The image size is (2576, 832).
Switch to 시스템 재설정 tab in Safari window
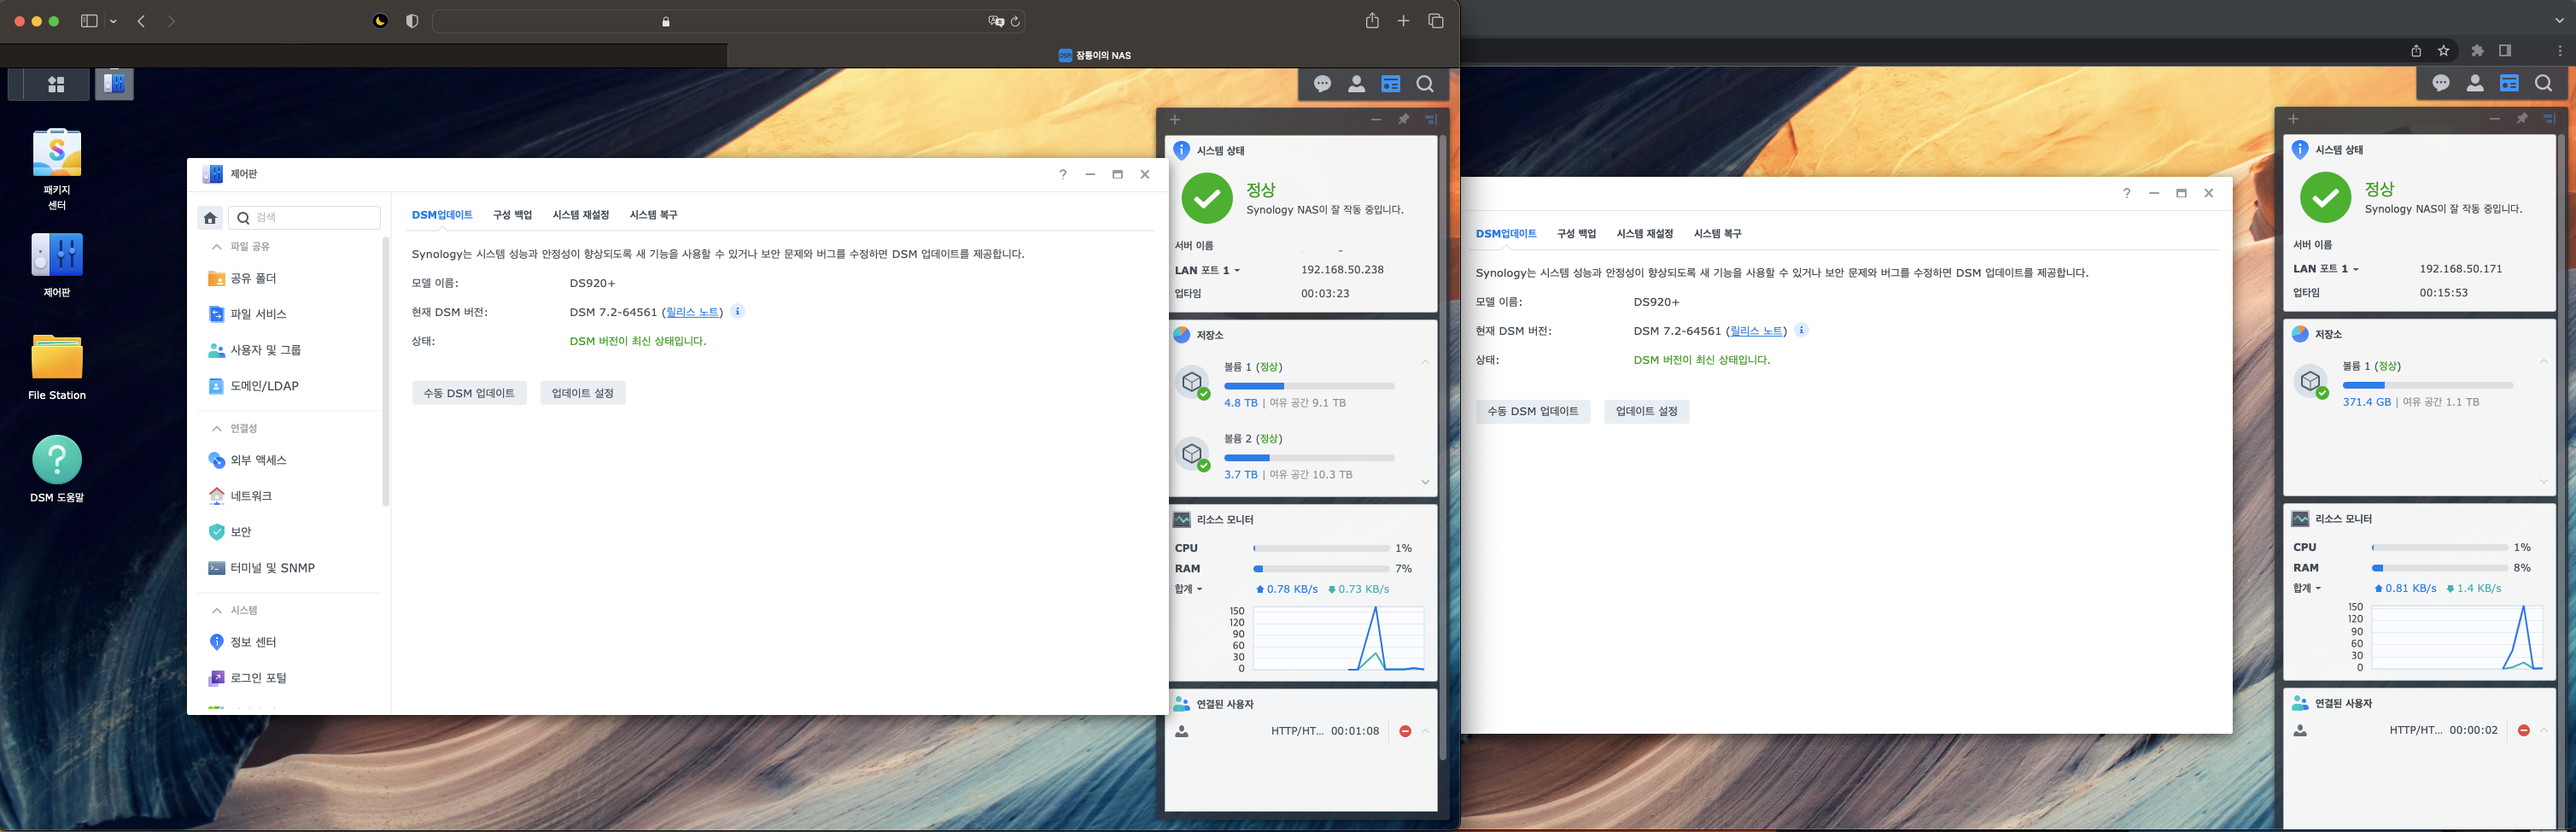click(581, 215)
